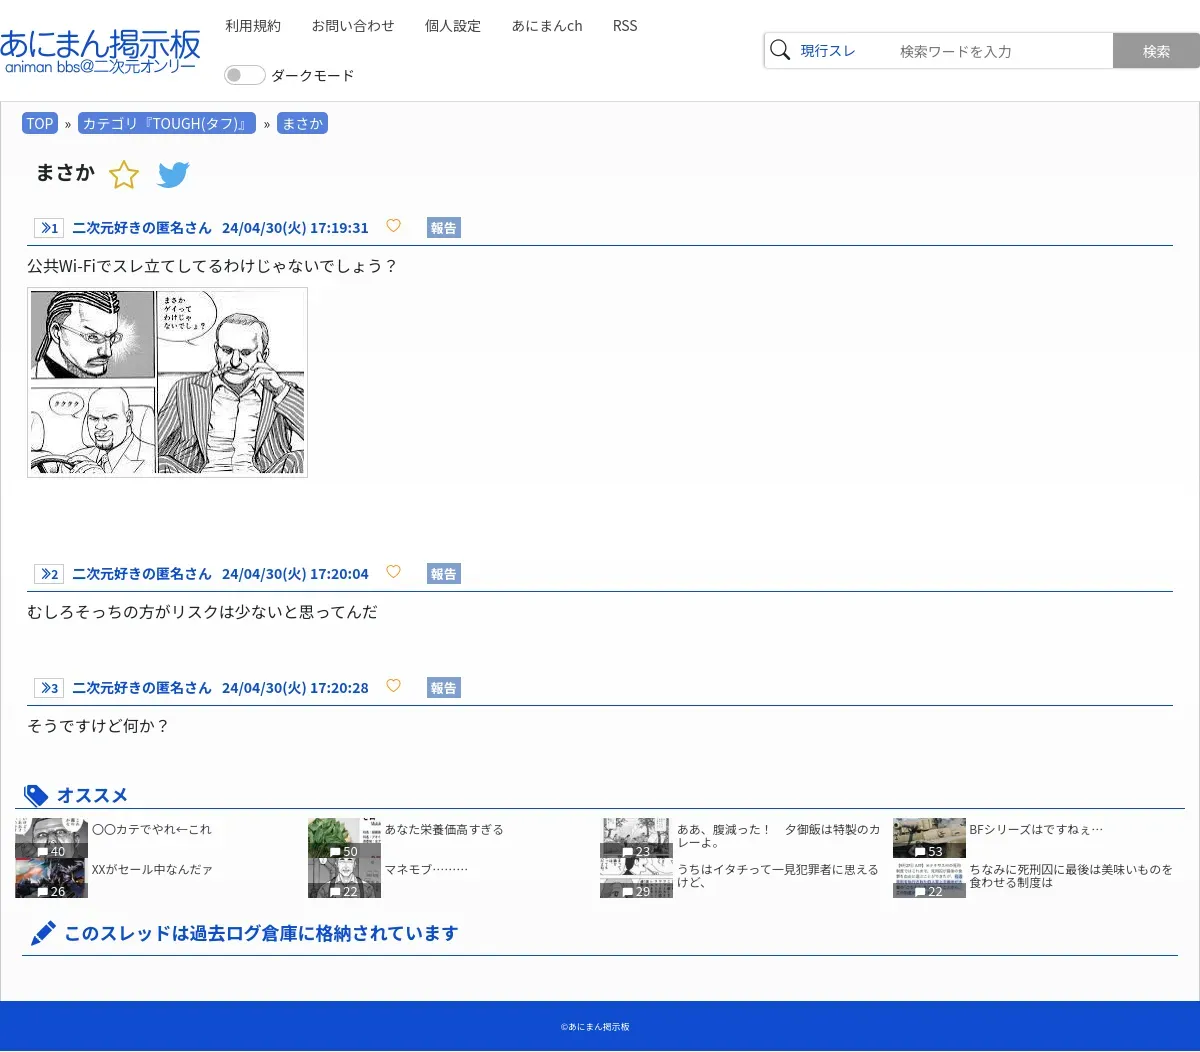Like post 1 with heart icon

pyautogui.click(x=393, y=226)
